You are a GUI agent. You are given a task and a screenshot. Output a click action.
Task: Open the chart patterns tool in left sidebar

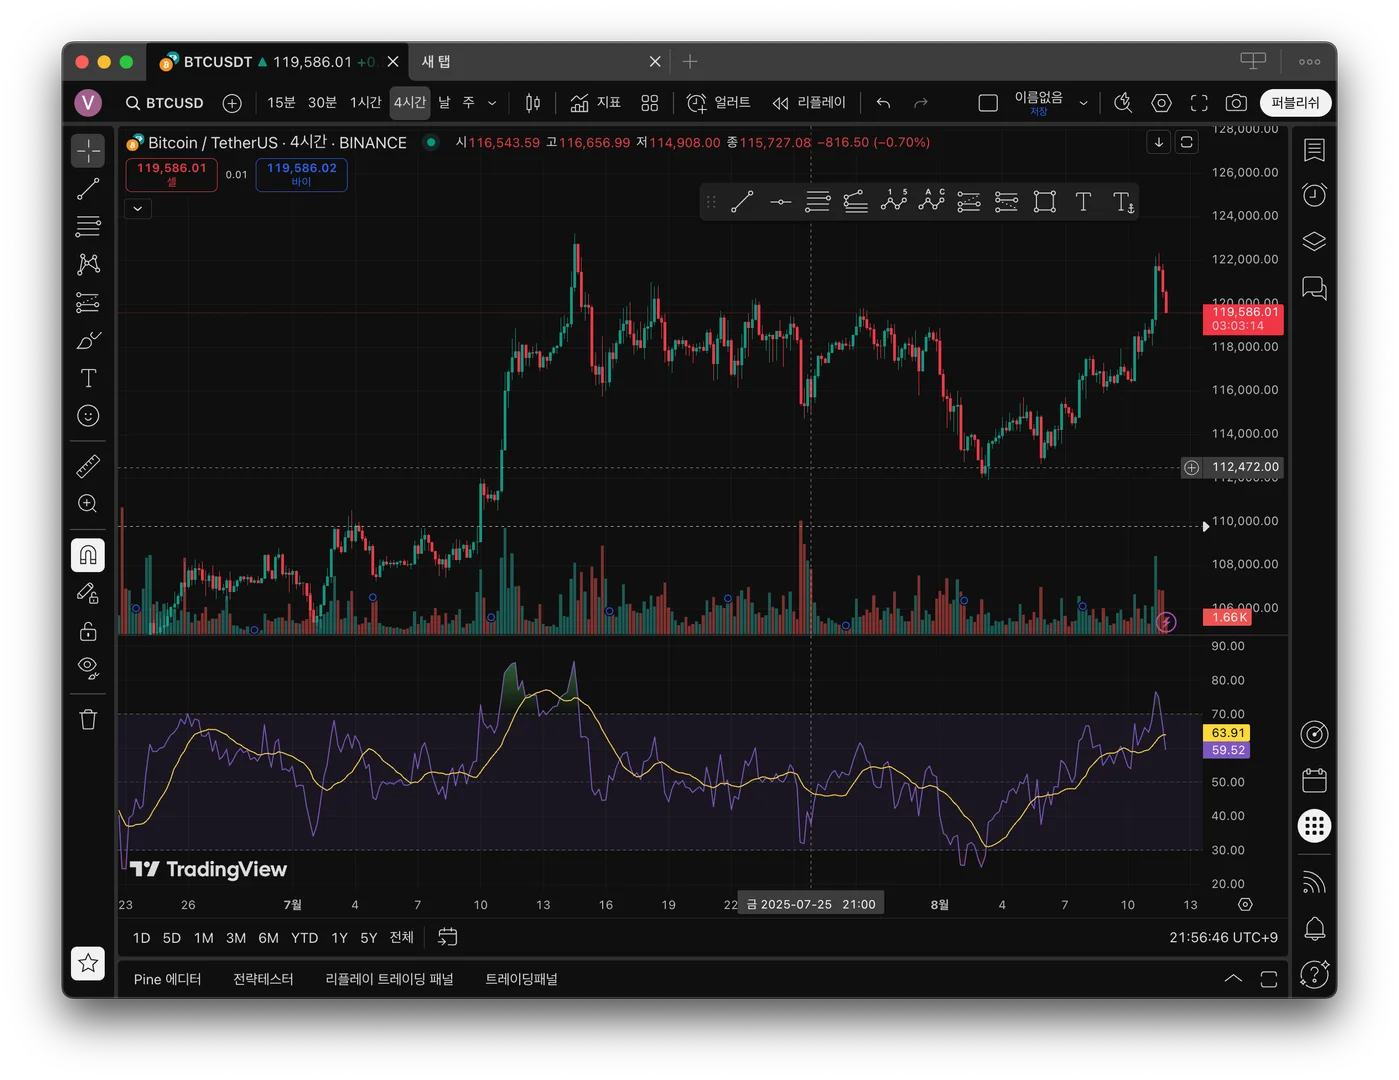pos(88,264)
